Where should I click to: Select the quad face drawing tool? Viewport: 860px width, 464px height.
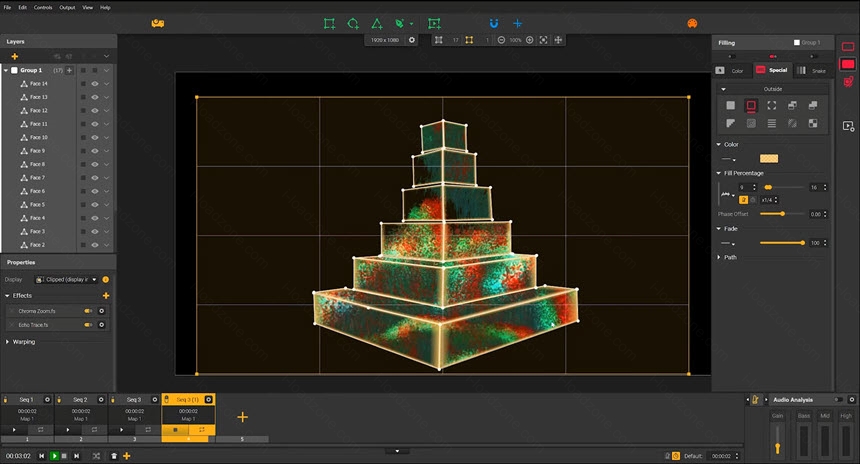(329, 24)
